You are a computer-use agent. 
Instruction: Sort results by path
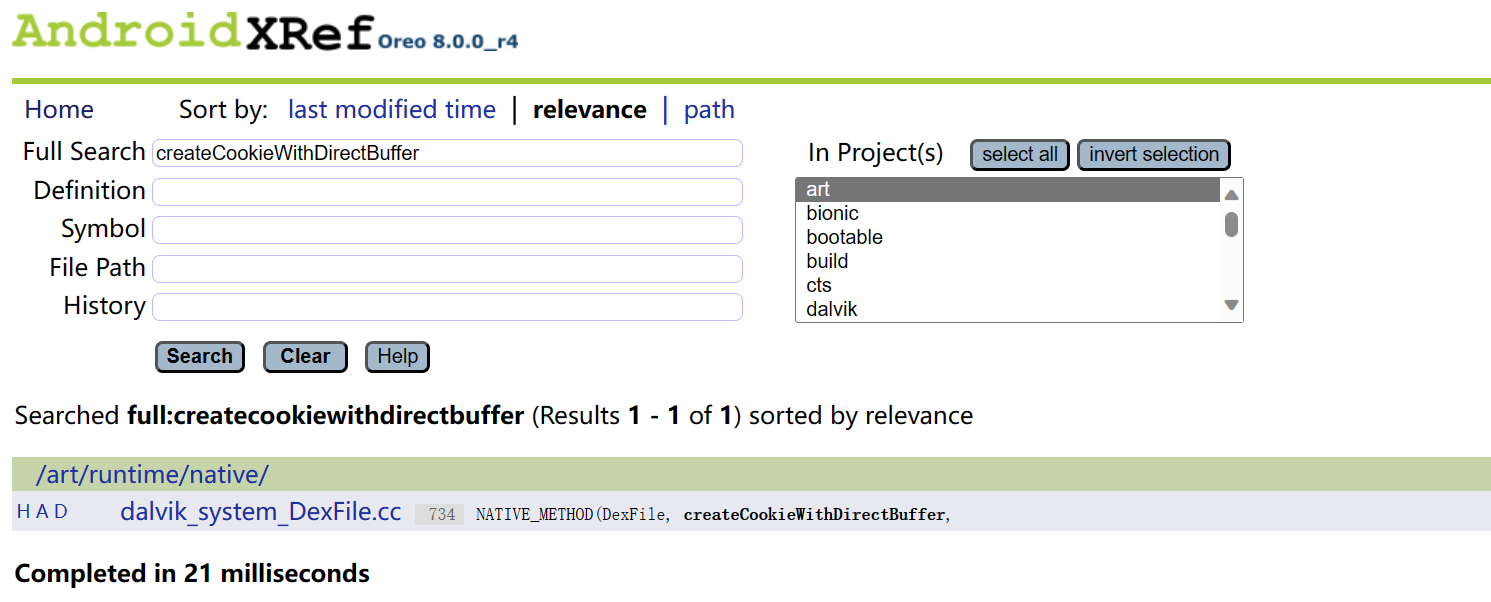[709, 110]
